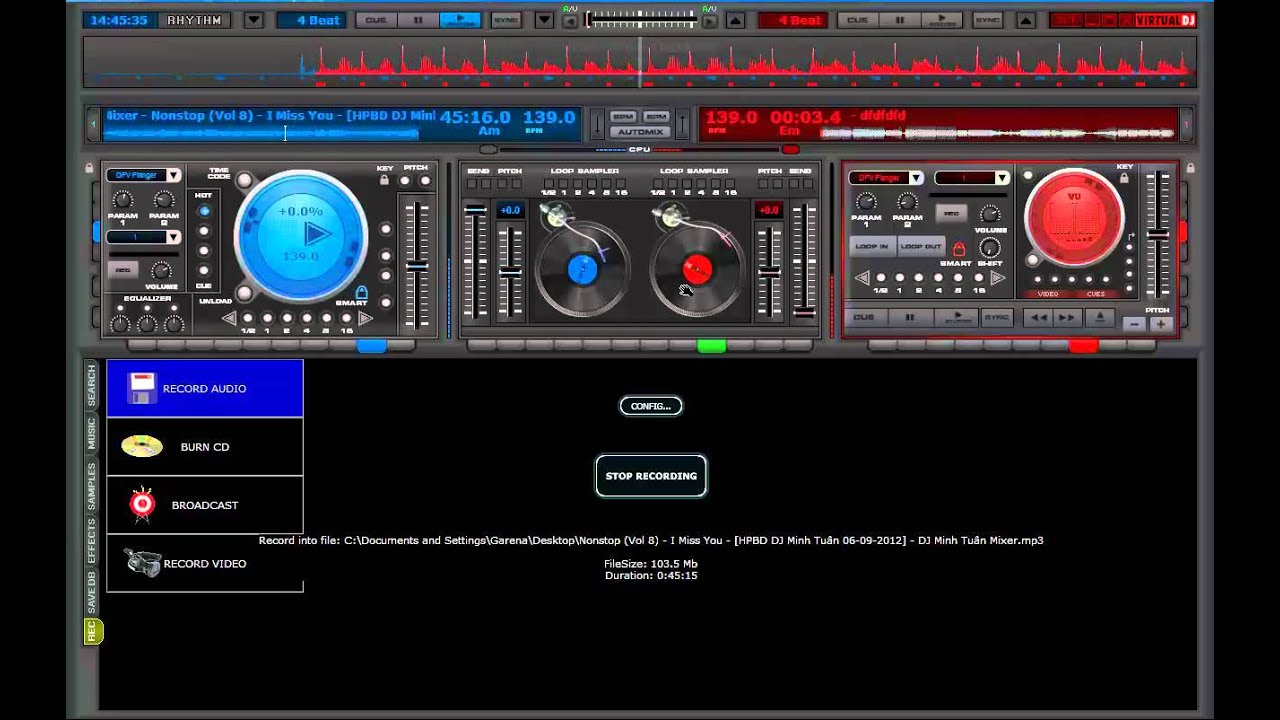Screen dimensions: 1280x720
Task: Click the red vinyl turntable in mixer
Action: [697, 268]
